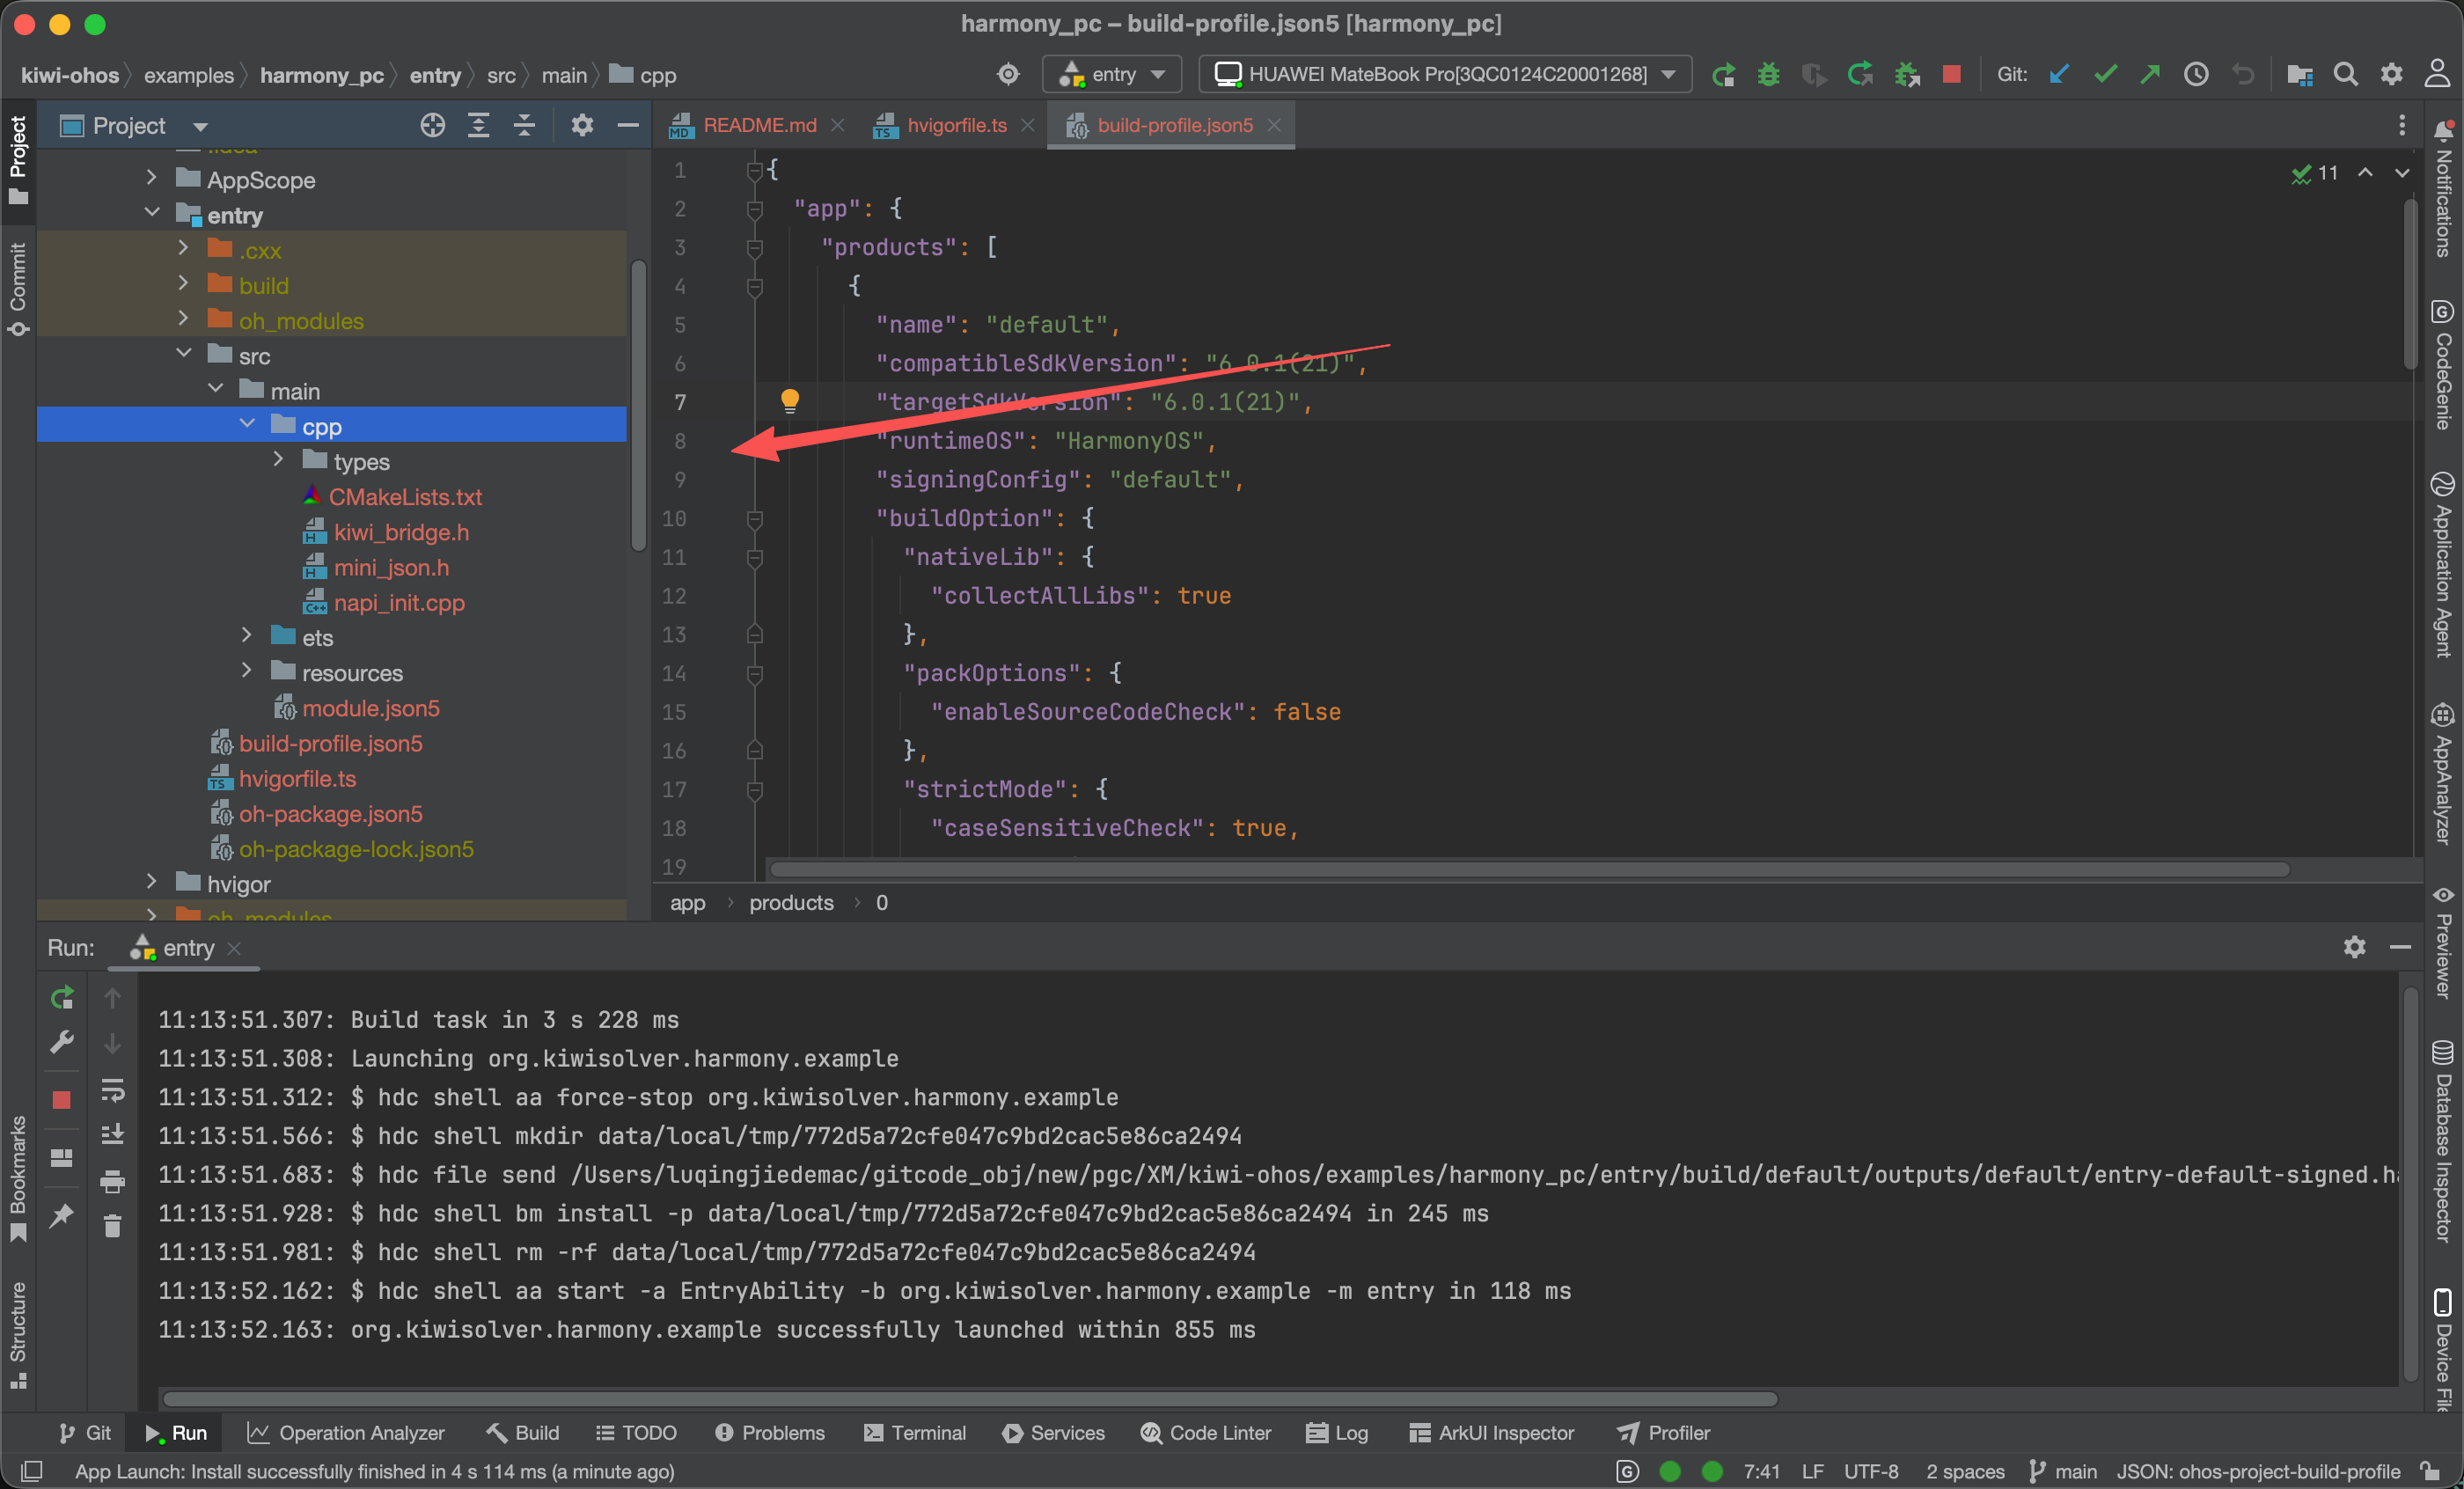Click the Git commit checkmark icon
The image size is (2464, 1489).
point(2105,75)
